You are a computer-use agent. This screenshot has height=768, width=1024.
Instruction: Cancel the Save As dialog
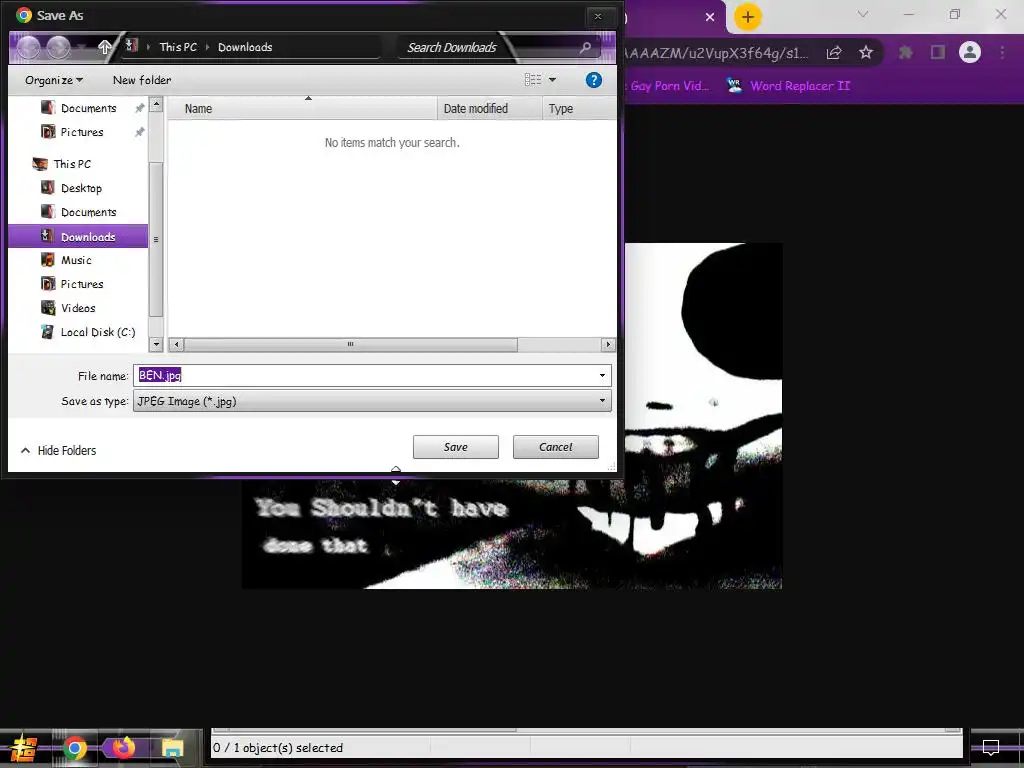click(x=556, y=447)
